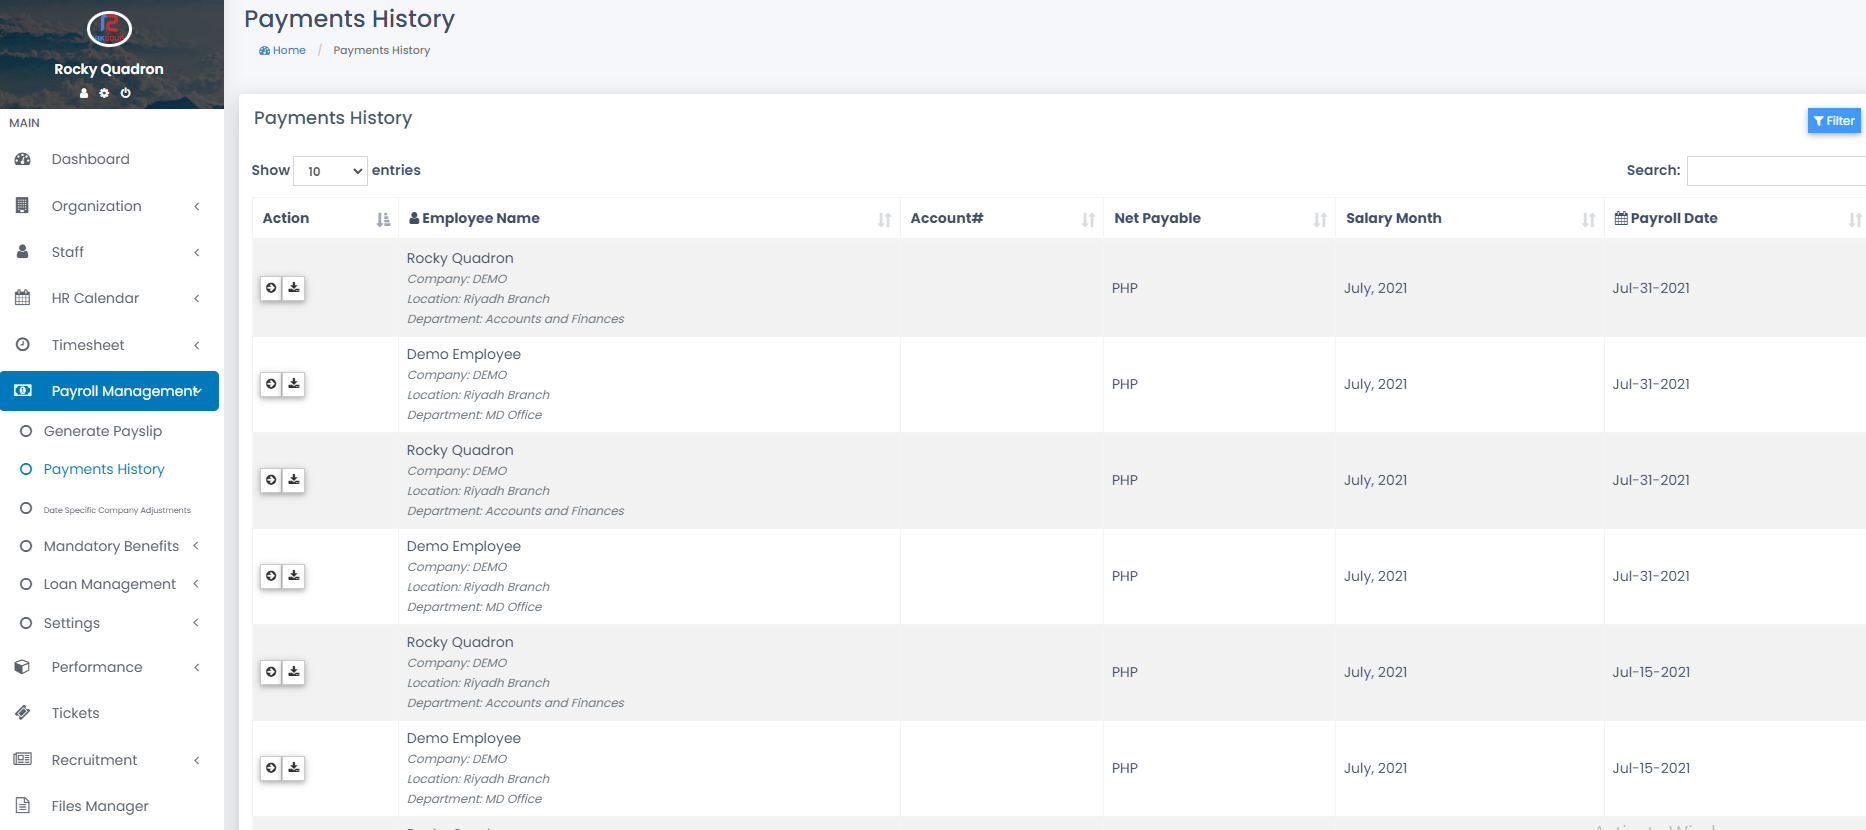Download the payslip in the first table row

[x=294, y=288]
